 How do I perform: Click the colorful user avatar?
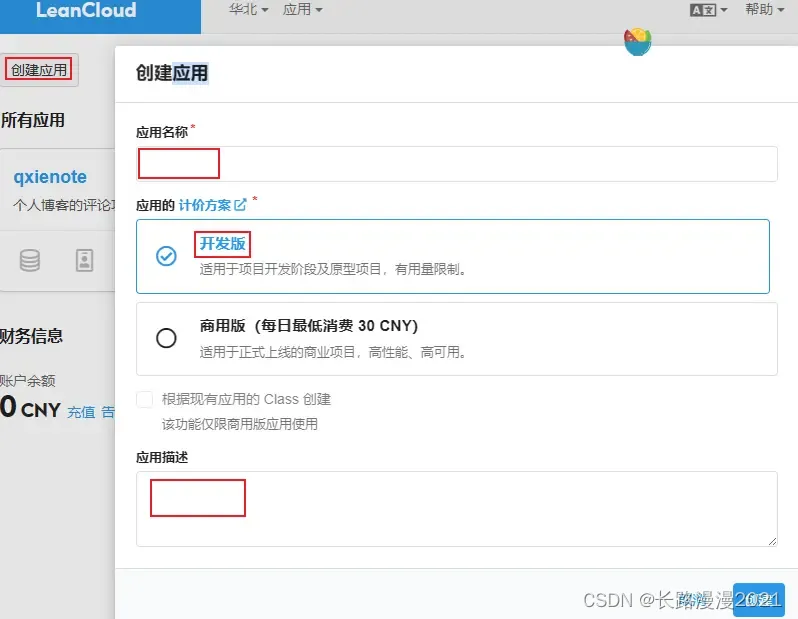[638, 42]
